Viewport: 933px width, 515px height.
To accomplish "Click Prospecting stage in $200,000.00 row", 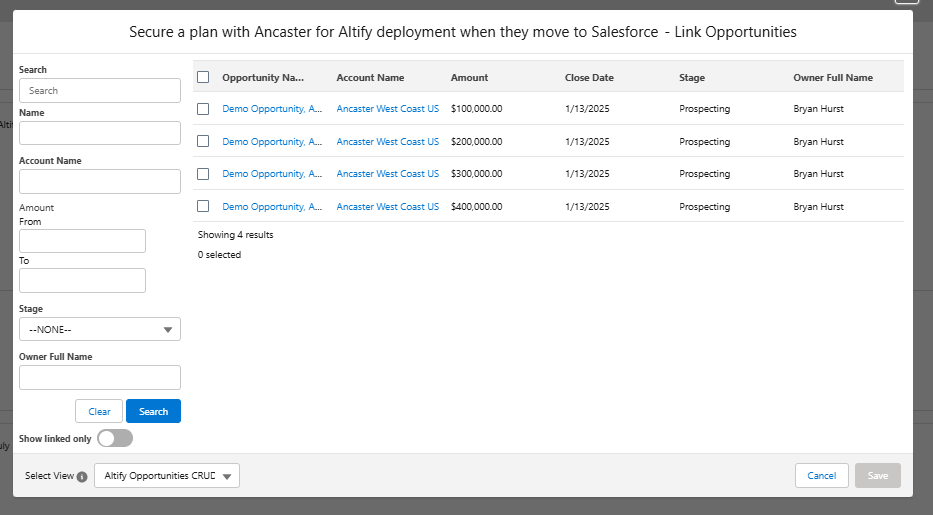I will pyautogui.click(x=705, y=142).
